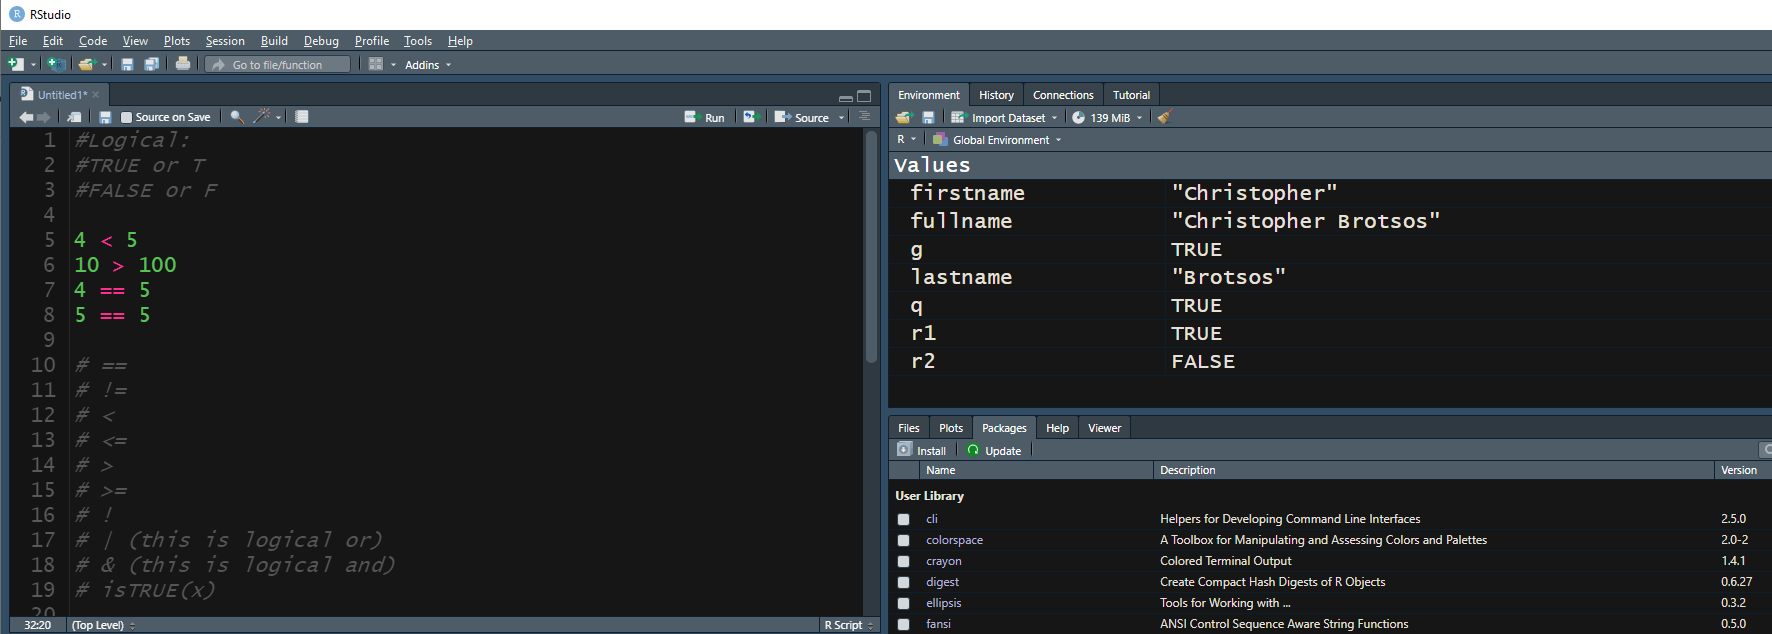
Task: Open the (Top Level) scope selector
Action: pyautogui.click(x=103, y=625)
